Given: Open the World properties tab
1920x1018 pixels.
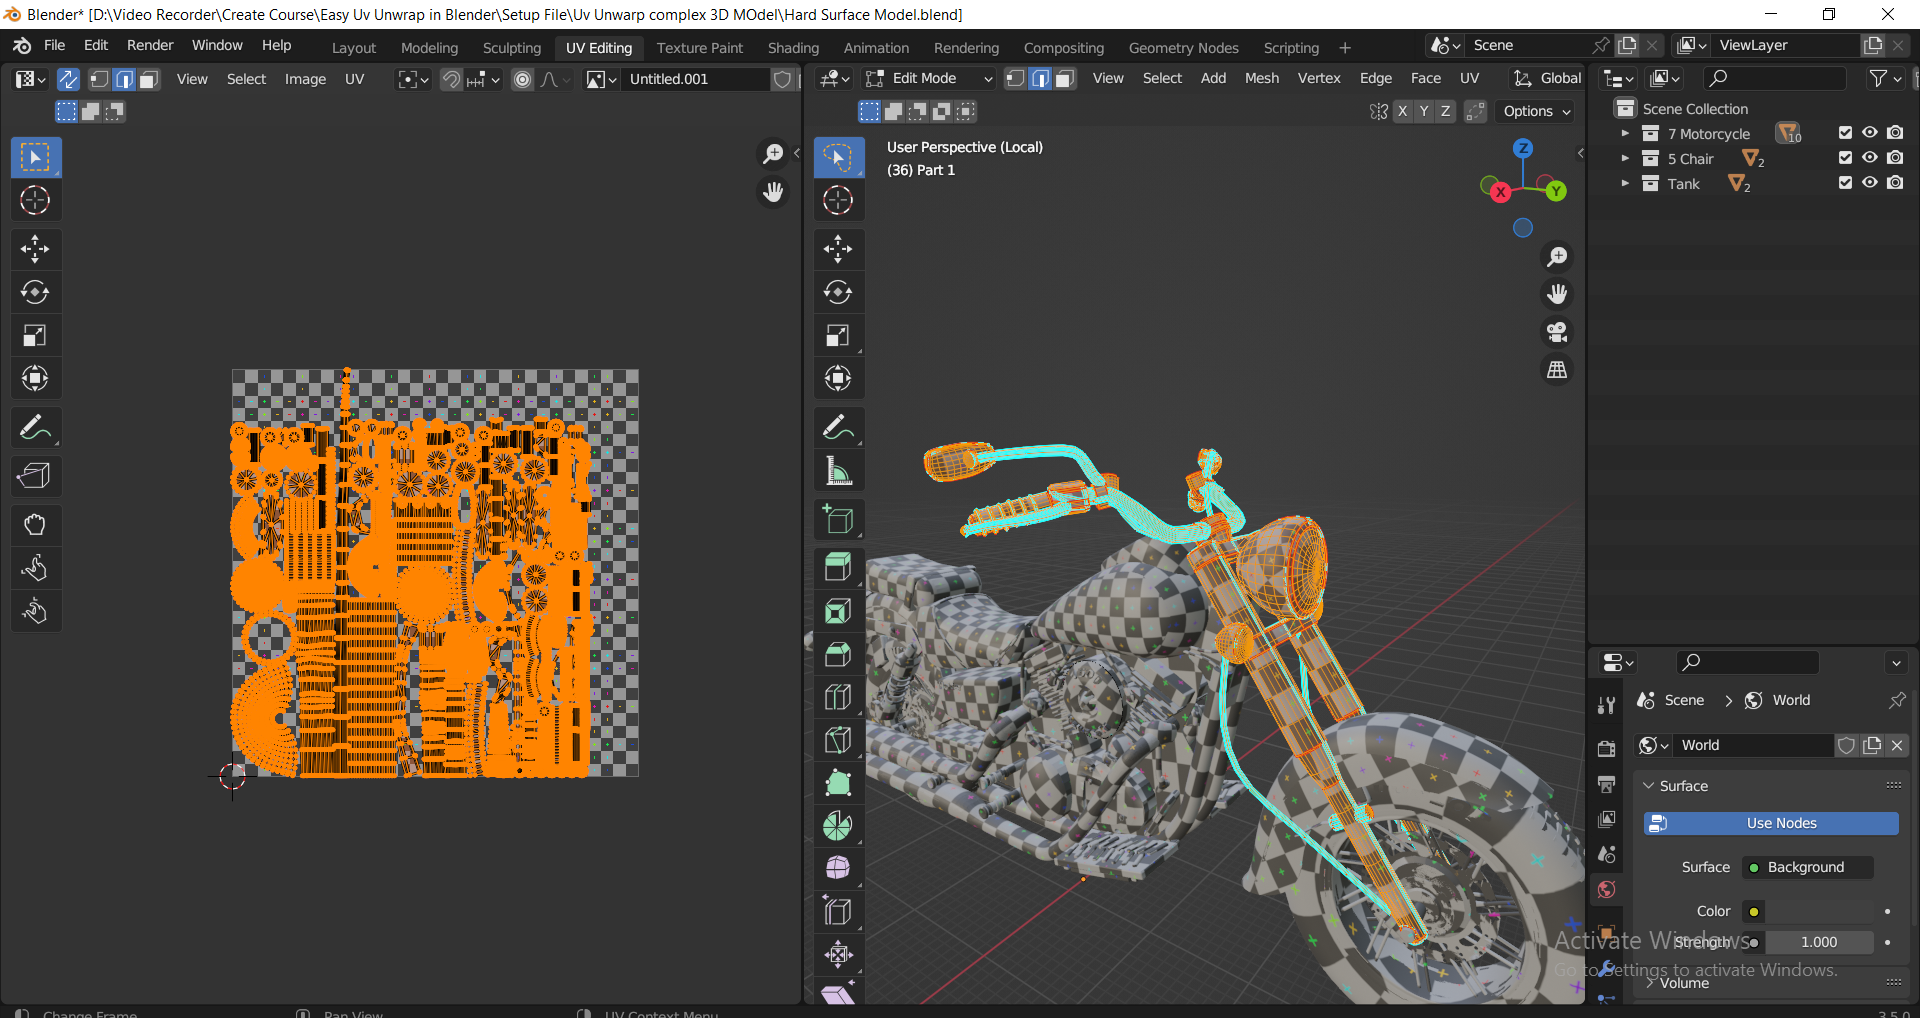Looking at the screenshot, I should click(1606, 889).
